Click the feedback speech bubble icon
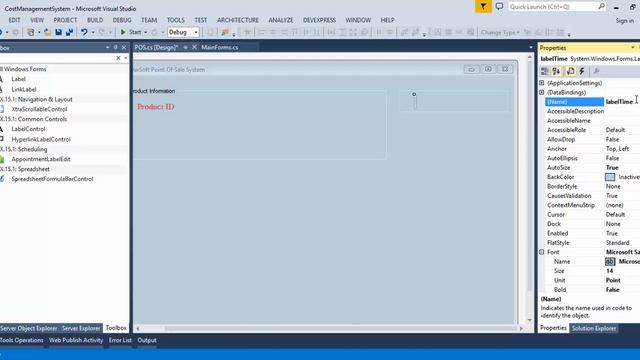Image resolution: width=640 pixels, height=360 pixels. (499, 7)
